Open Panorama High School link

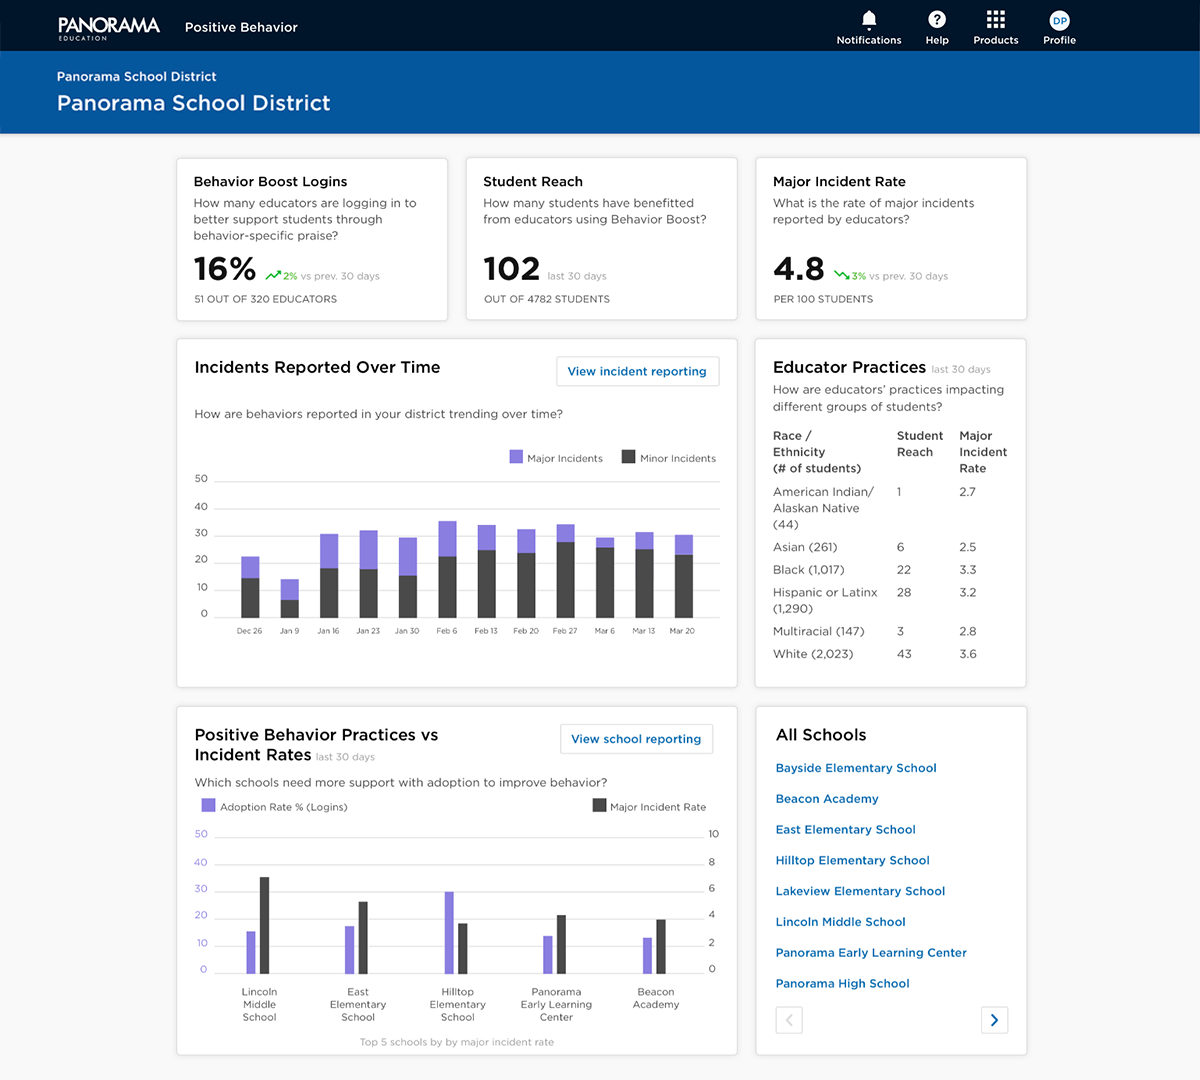pos(842,984)
